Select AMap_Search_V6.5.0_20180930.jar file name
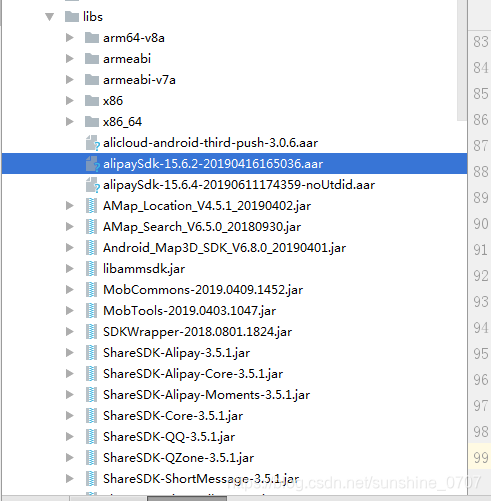 (x=202, y=227)
